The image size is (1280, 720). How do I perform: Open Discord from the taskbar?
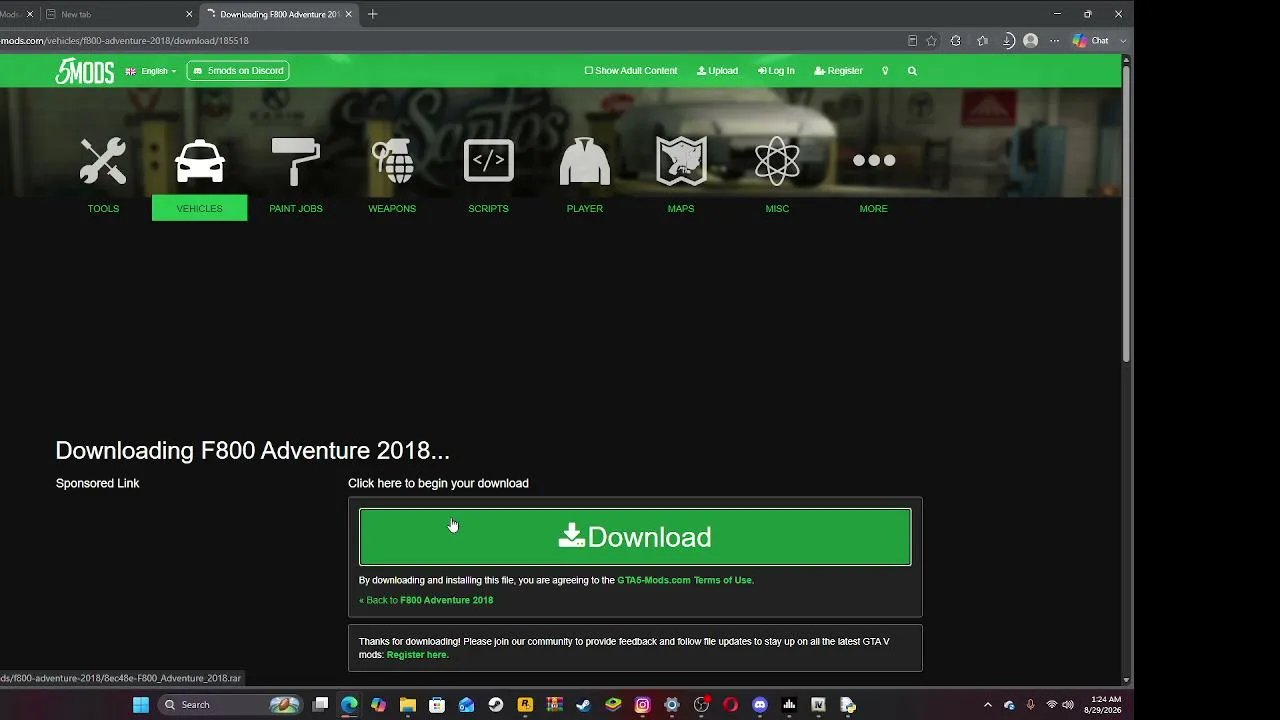pos(760,705)
